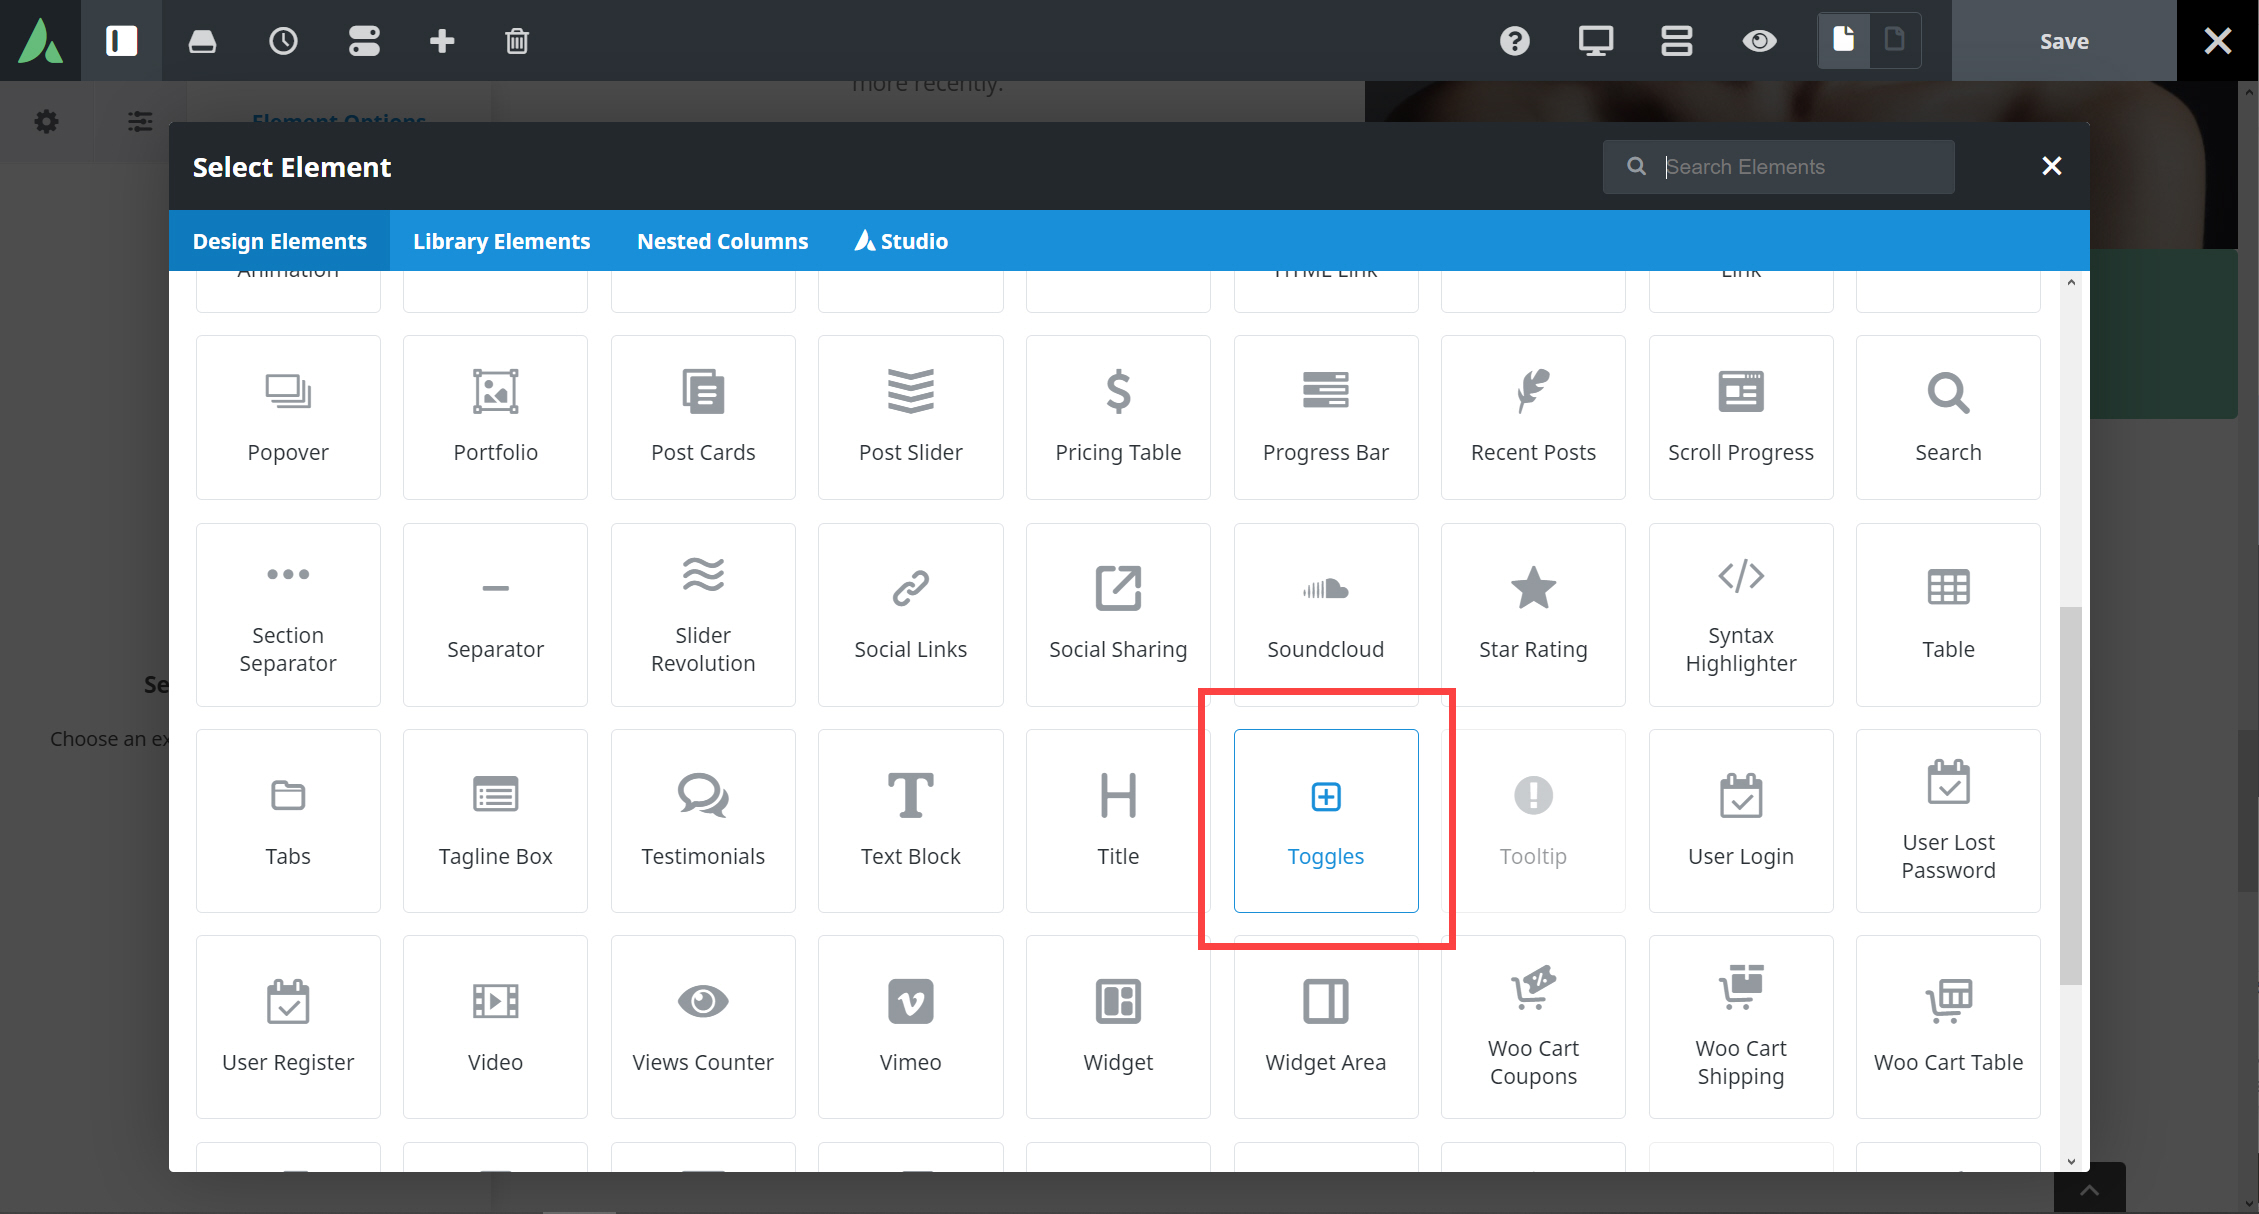Viewport: 2259px width, 1214px height.
Task: Open the Help question mark icon
Action: (1514, 41)
